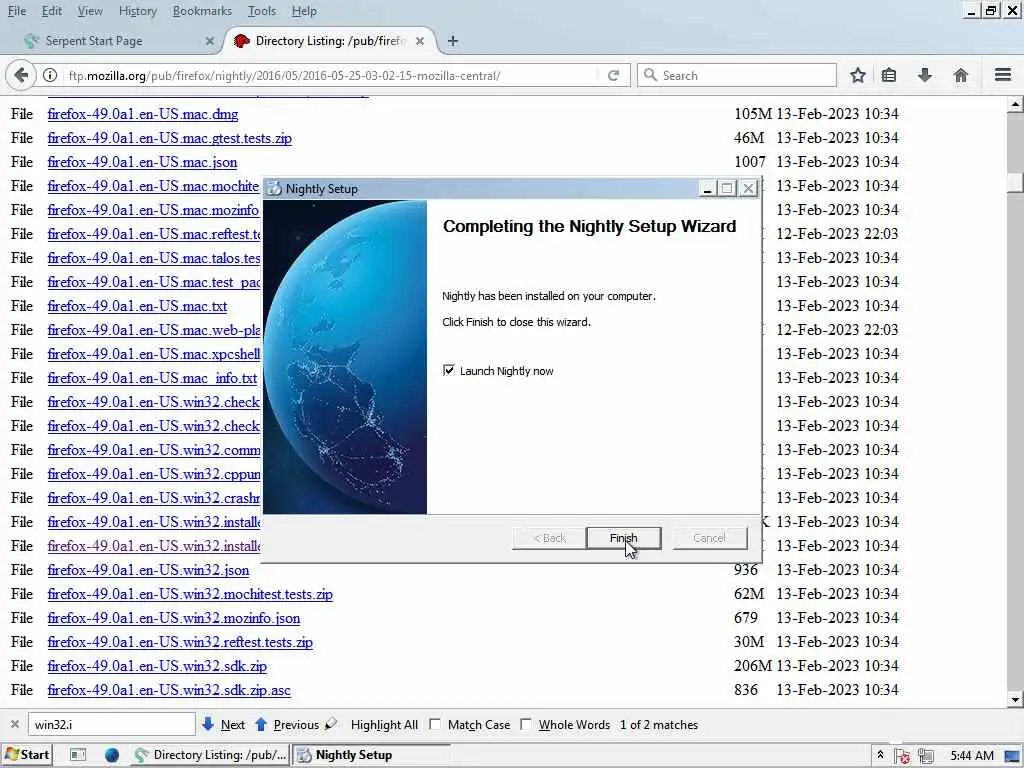Click the 206M file size text

[752, 666]
